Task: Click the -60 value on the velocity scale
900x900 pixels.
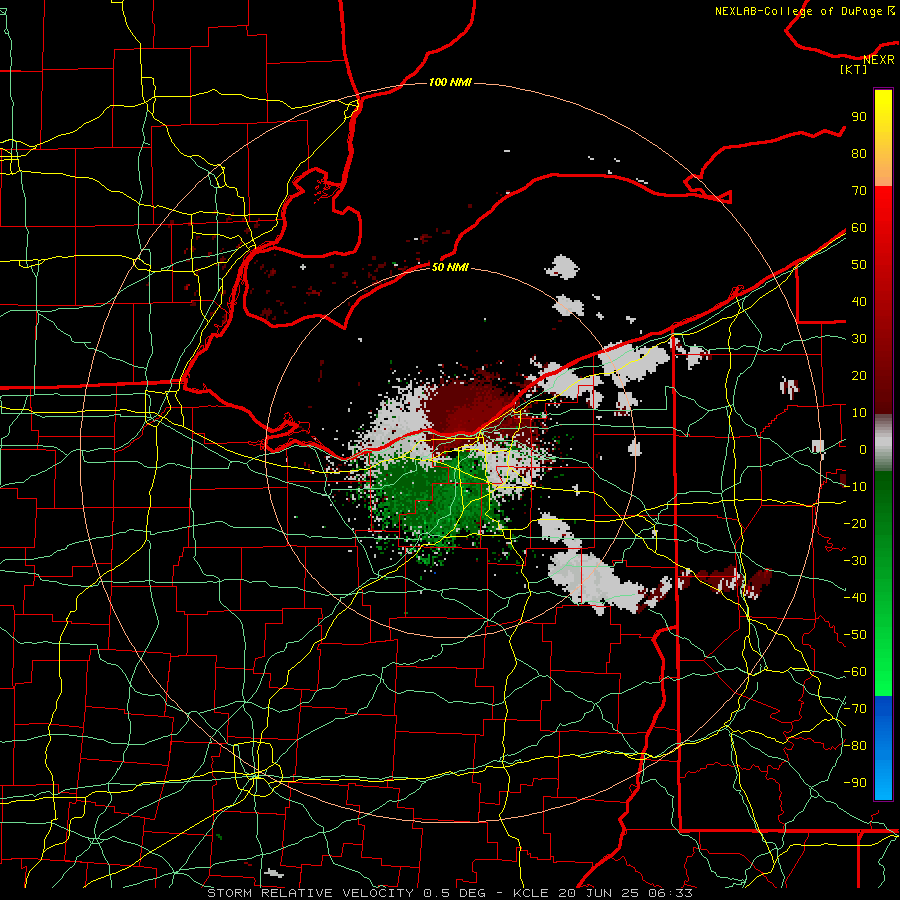Action: pyautogui.click(x=855, y=672)
